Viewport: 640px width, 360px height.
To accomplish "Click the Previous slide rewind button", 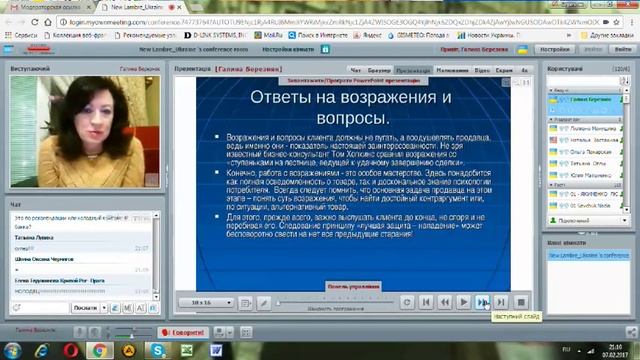I will [x=444, y=302].
